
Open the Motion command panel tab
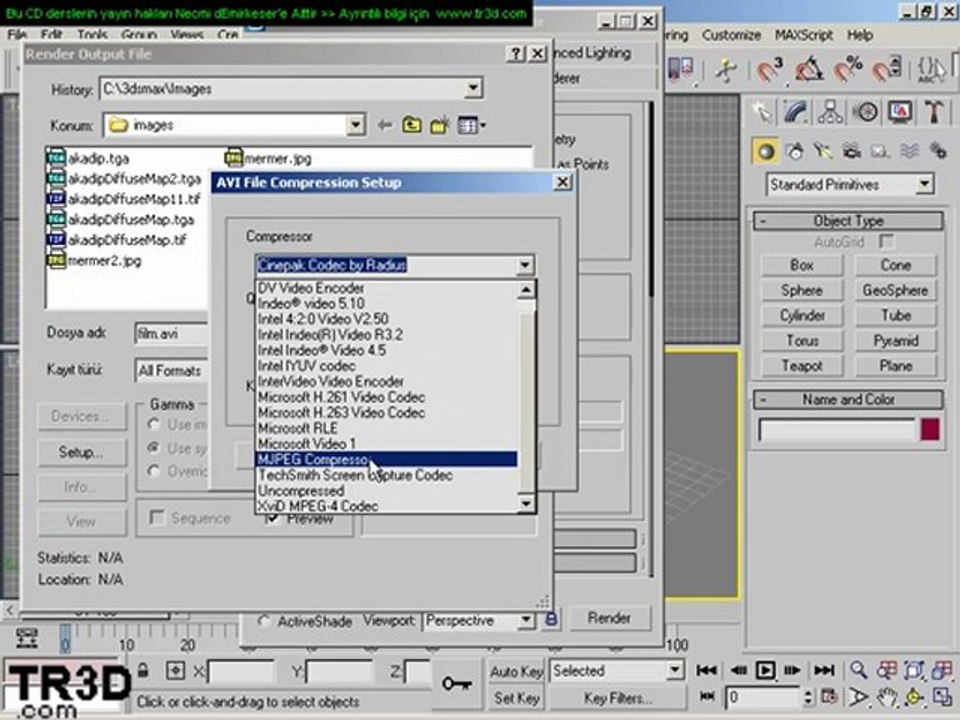coord(865,112)
